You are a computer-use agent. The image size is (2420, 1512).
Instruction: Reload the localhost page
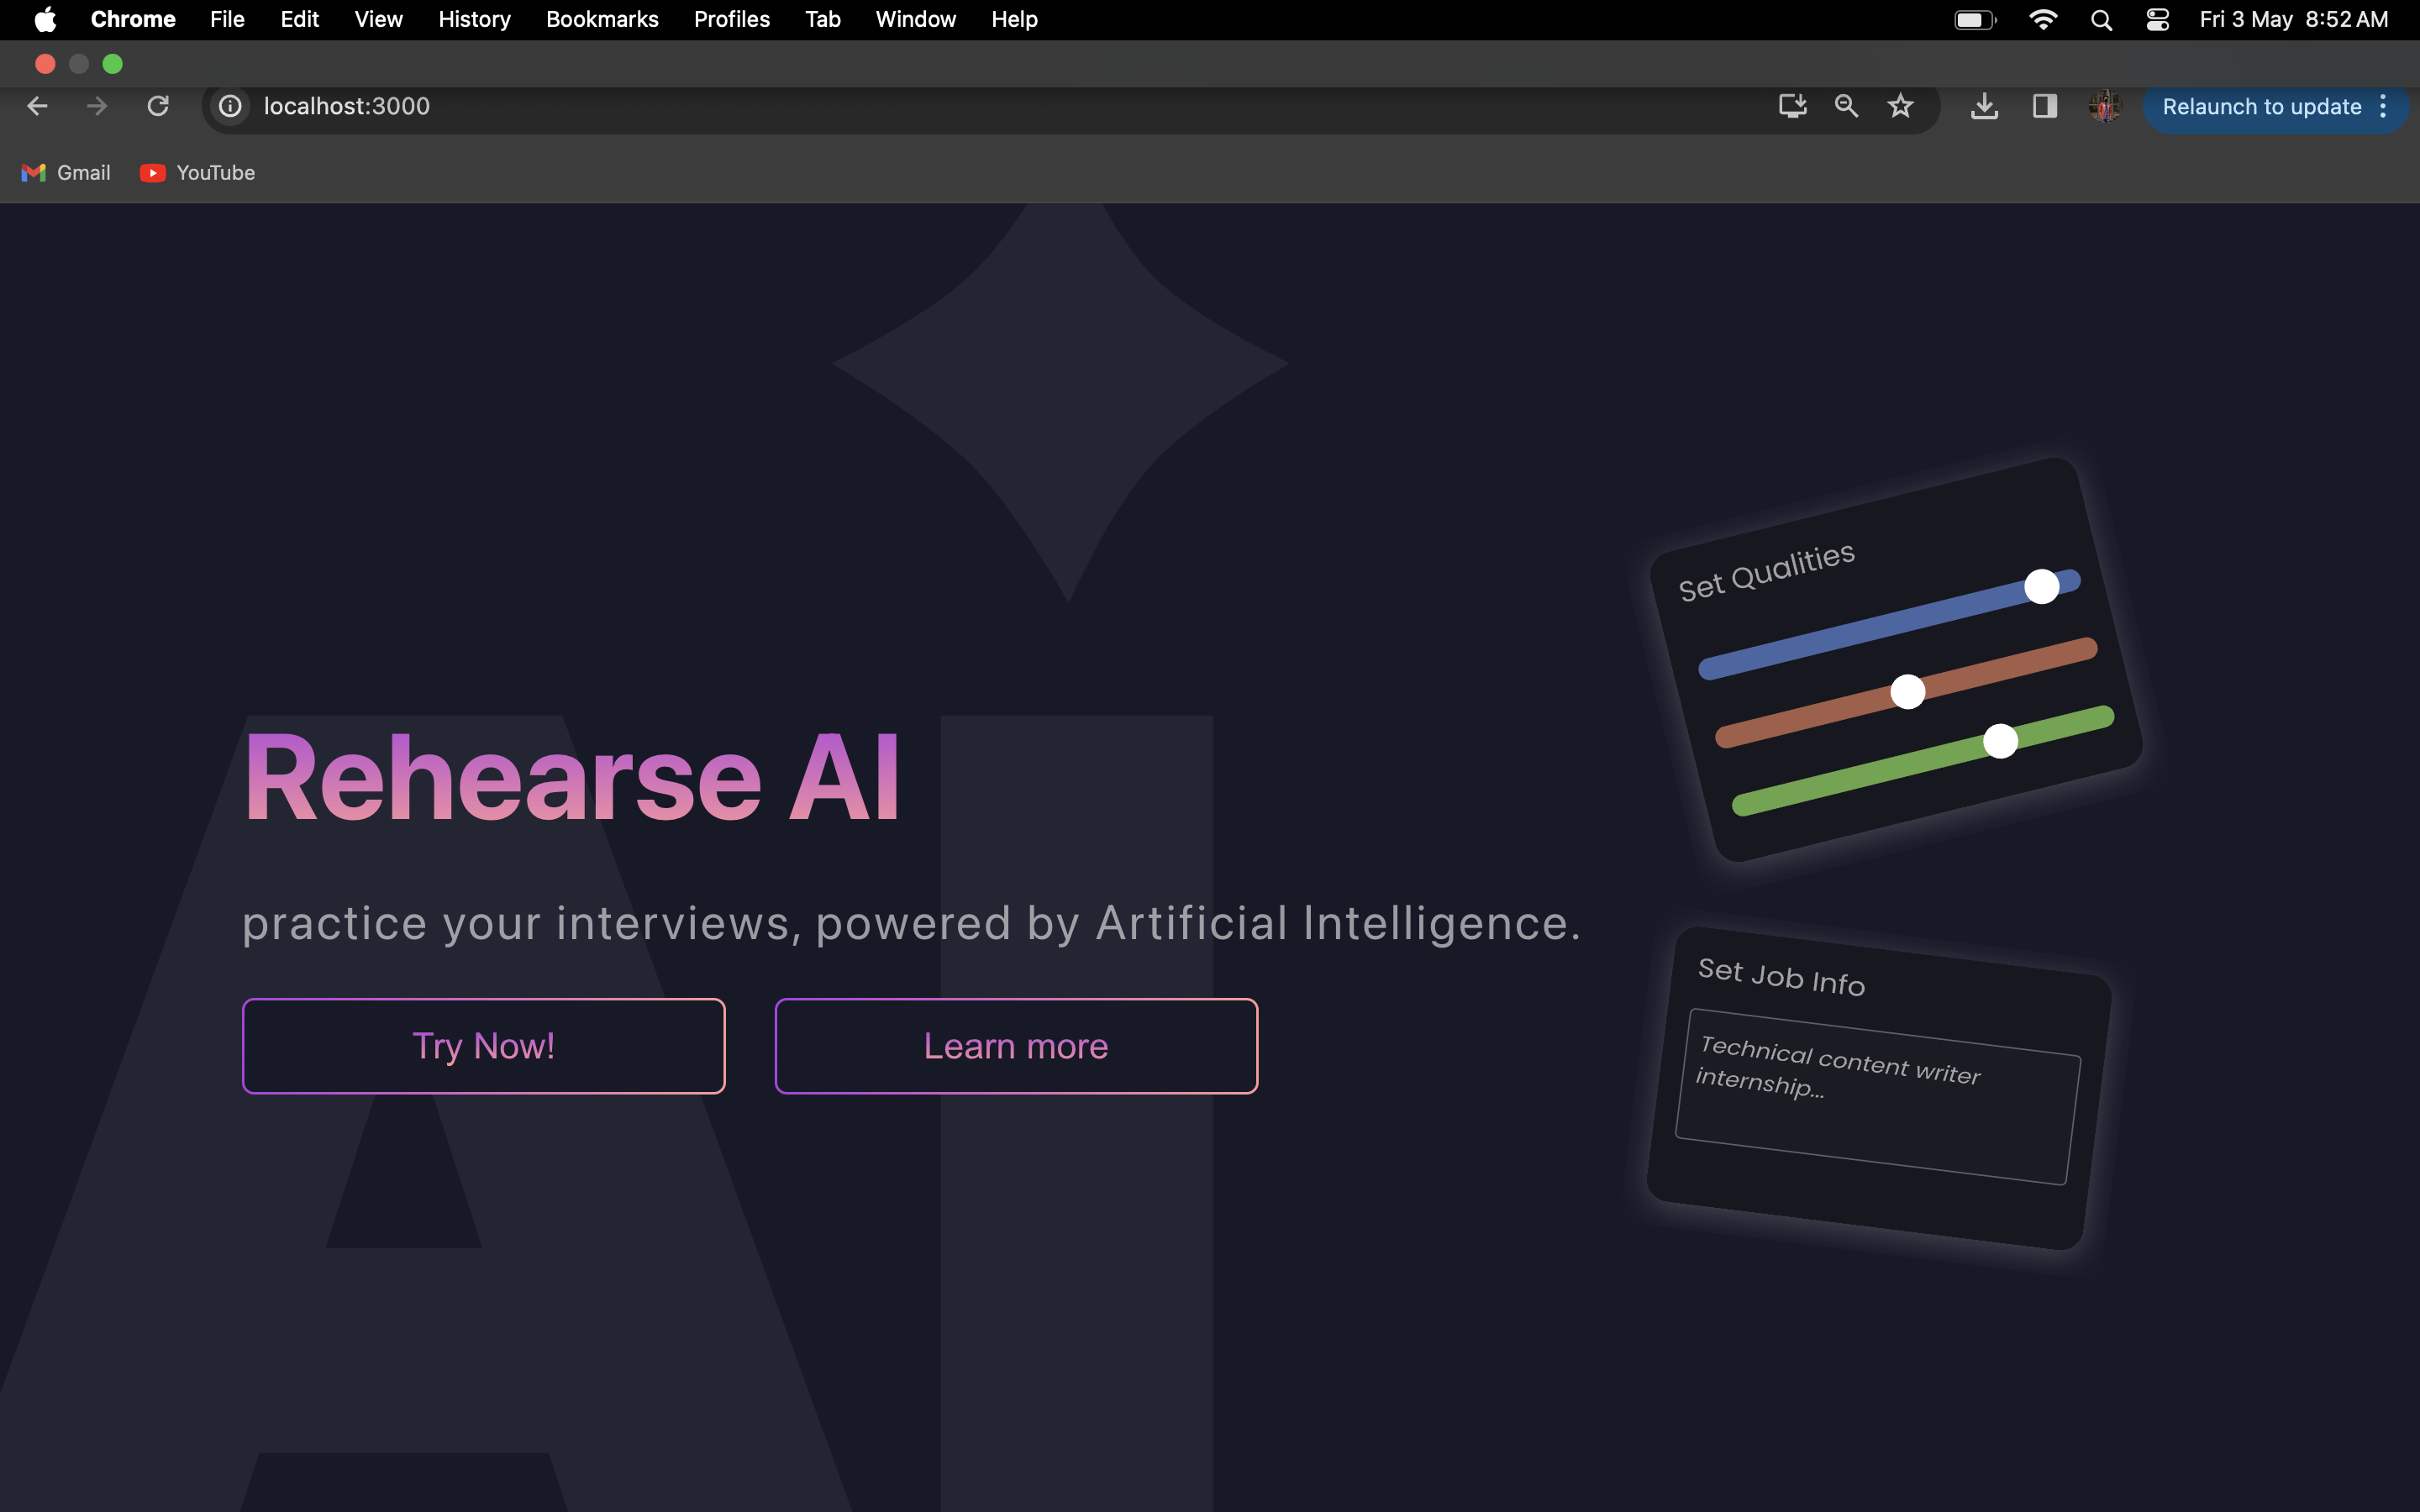(158, 106)
